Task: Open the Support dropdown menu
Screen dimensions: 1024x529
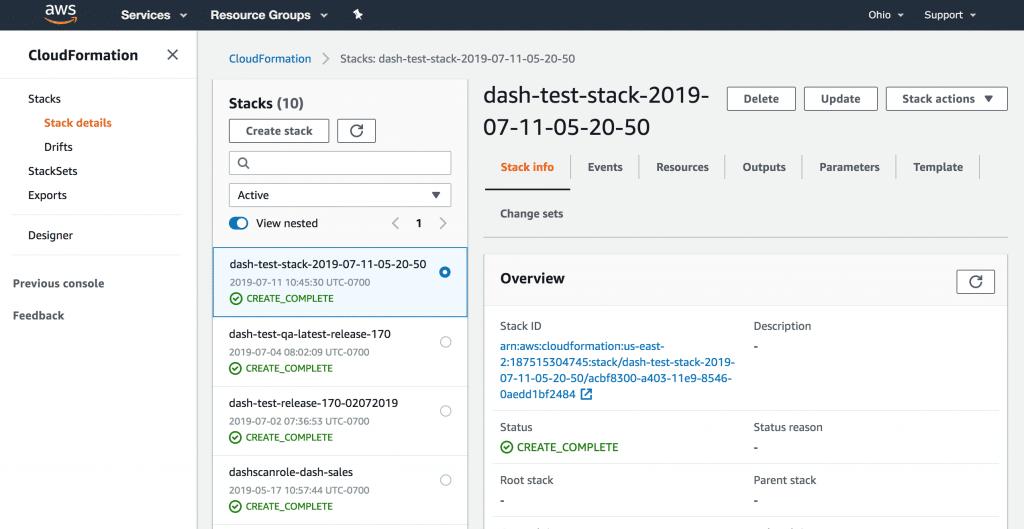Action: [950, 15]
